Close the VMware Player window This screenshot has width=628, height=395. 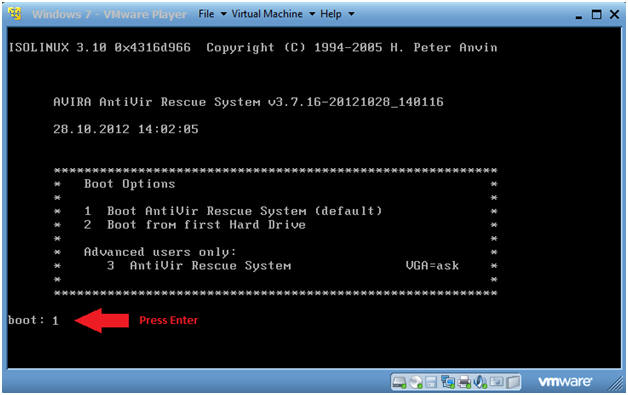pyautogui.click(x=614, y=14)
